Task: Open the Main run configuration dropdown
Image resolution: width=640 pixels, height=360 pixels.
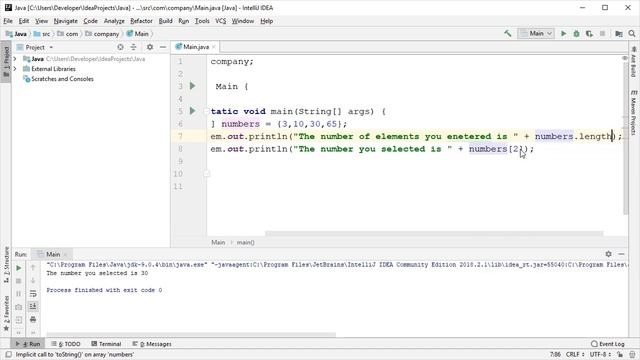Action: [536, 33]
